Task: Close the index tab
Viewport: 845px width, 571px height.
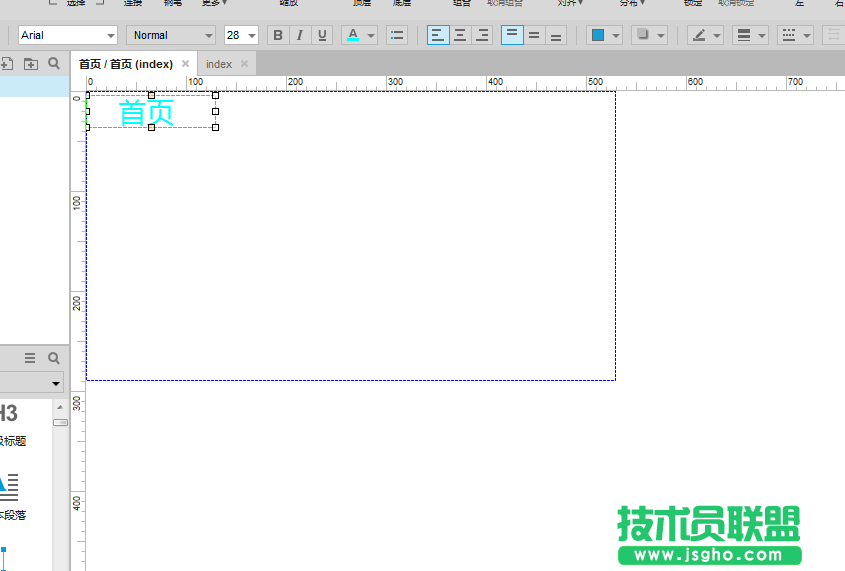Action: [244, 64]
